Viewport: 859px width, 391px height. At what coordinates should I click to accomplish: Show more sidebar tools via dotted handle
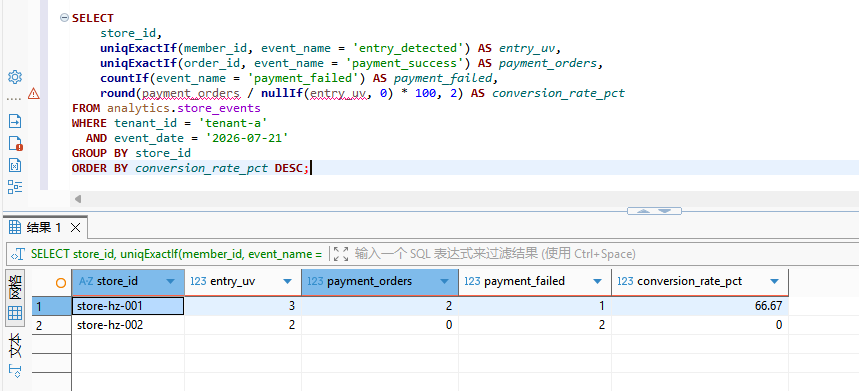[x=15, y=100]
